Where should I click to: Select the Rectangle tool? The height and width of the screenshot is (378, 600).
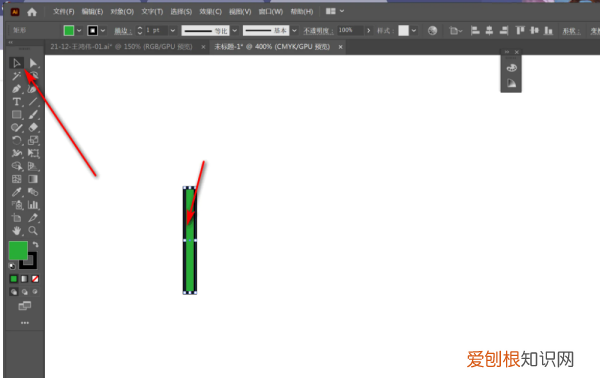pyautogui.click(x=16, y=114)
